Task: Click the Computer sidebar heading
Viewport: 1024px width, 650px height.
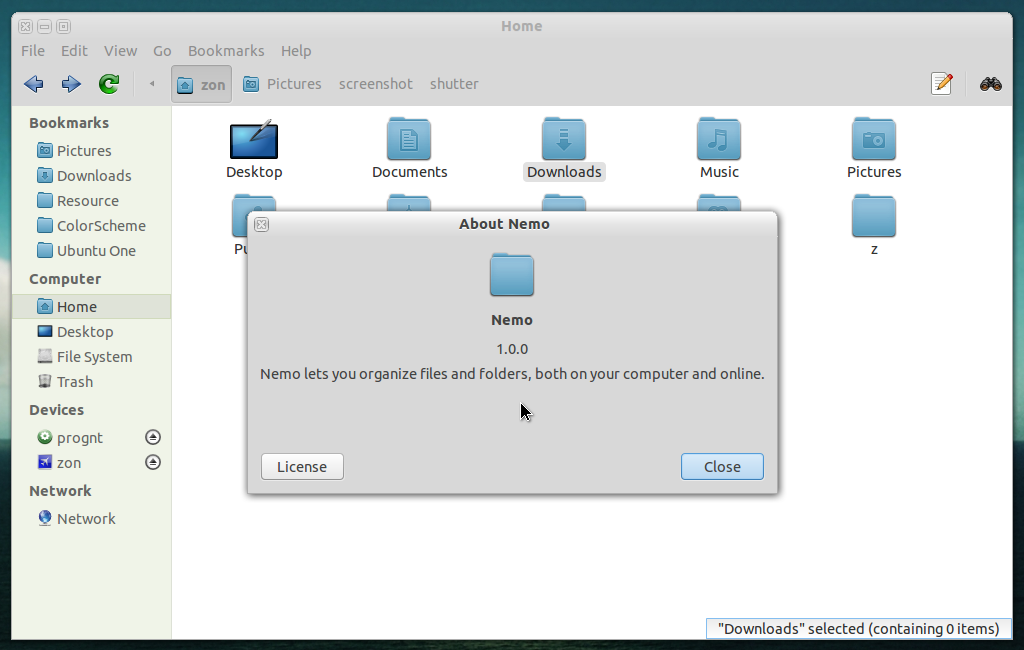Action: (65, 279)
